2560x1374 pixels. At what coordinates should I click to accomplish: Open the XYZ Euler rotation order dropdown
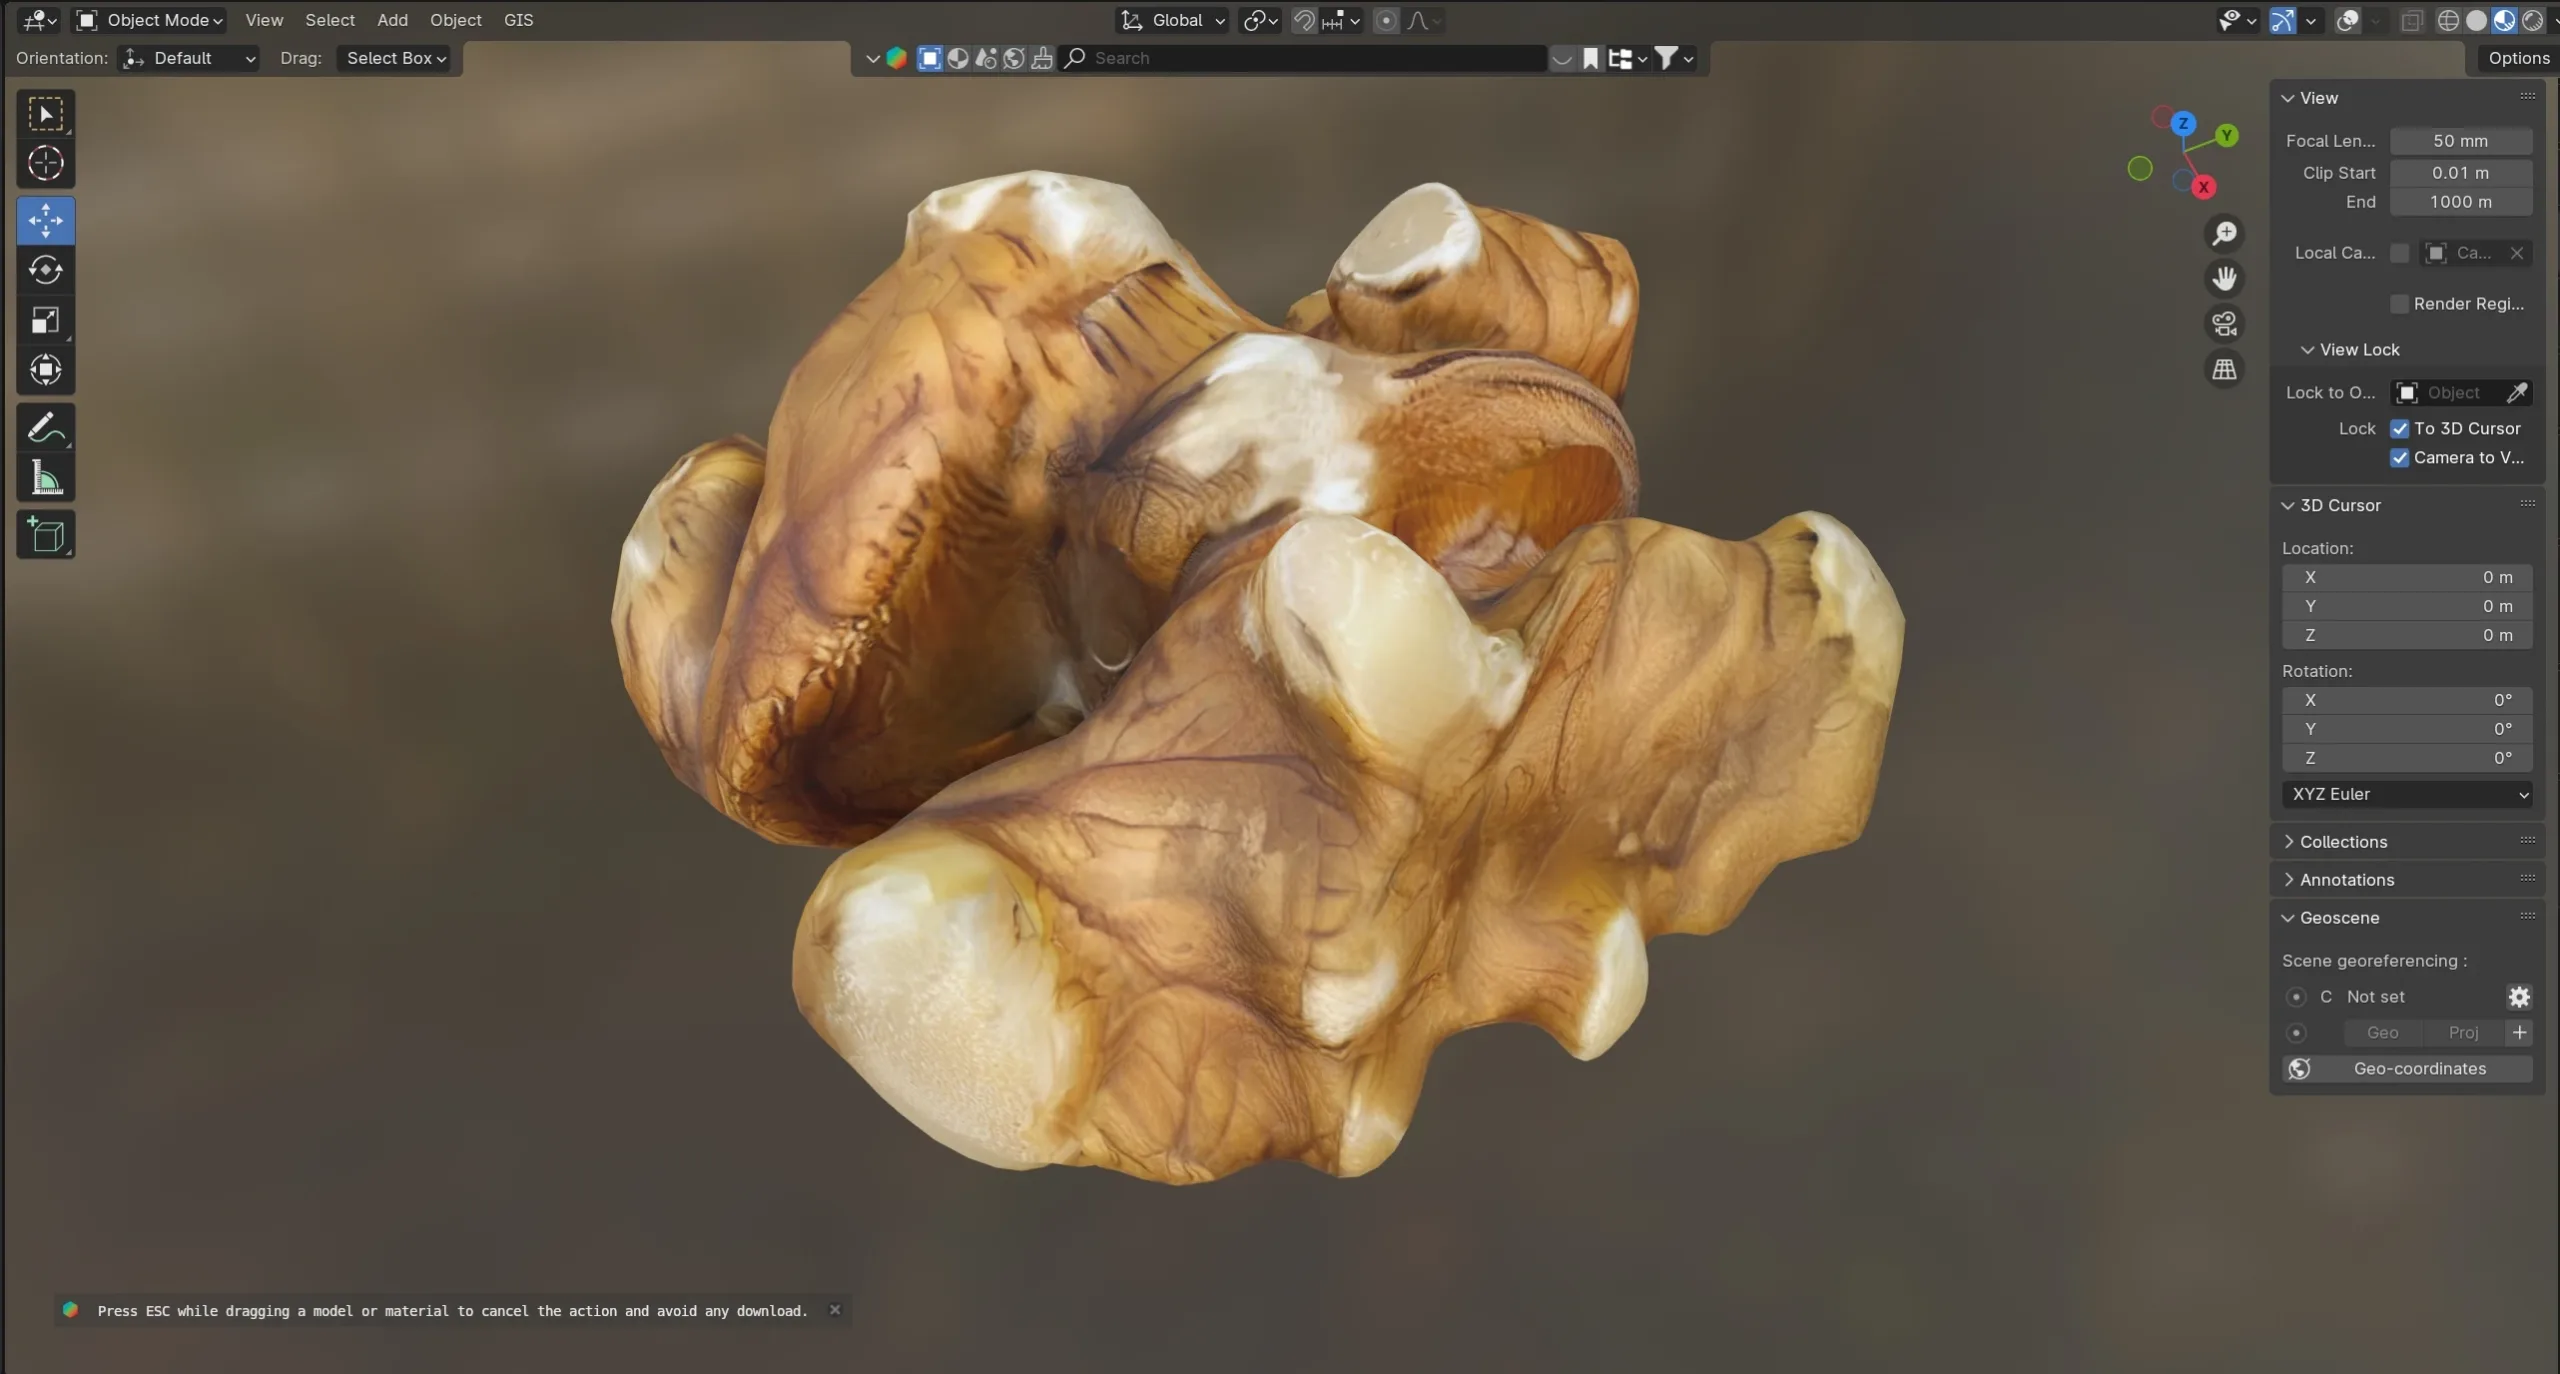[2406, 794]
